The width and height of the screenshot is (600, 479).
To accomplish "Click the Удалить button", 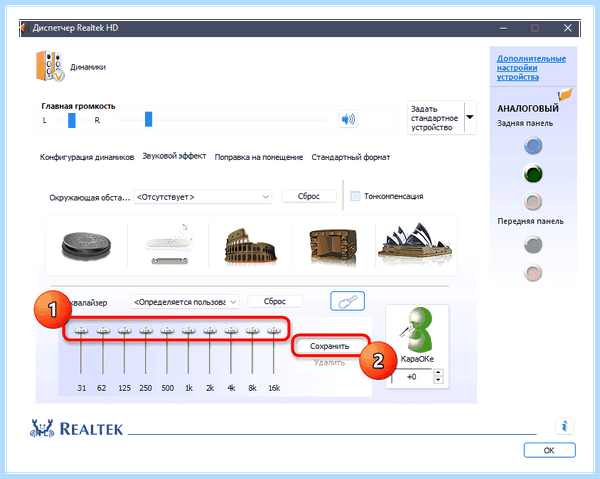I will [x=329, y=362].
